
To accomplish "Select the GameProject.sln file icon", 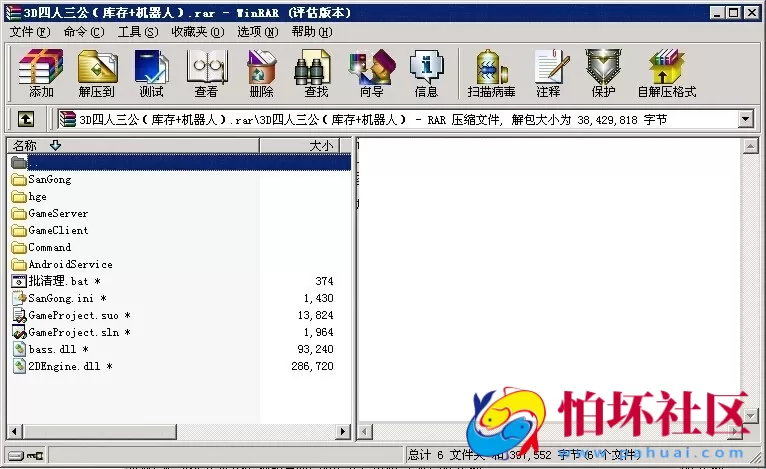I will point(19,332).
